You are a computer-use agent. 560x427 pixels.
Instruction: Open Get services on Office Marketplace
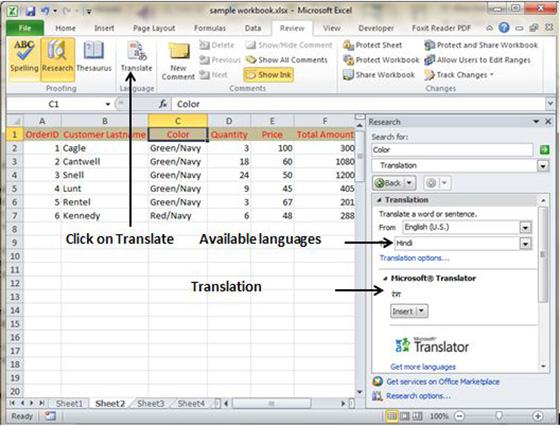443,382
